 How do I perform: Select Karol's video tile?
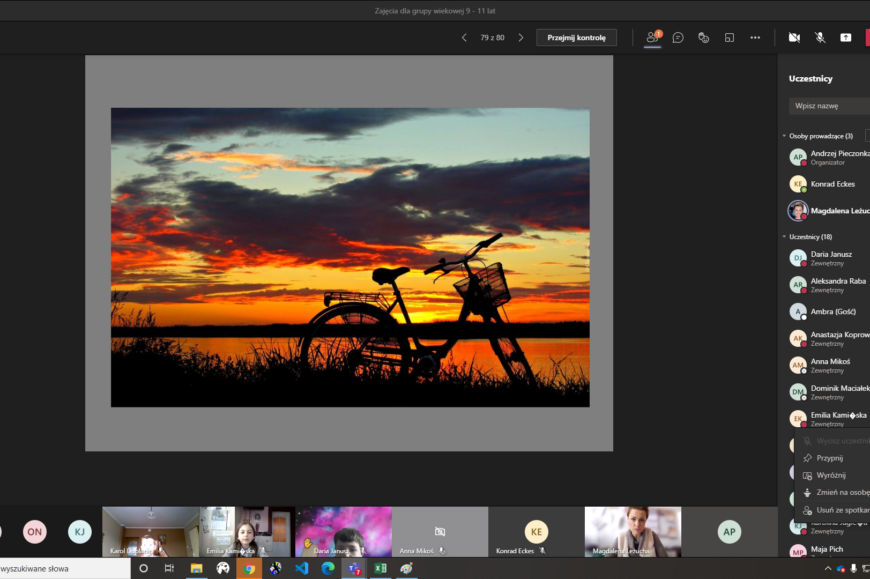point(150,532)
